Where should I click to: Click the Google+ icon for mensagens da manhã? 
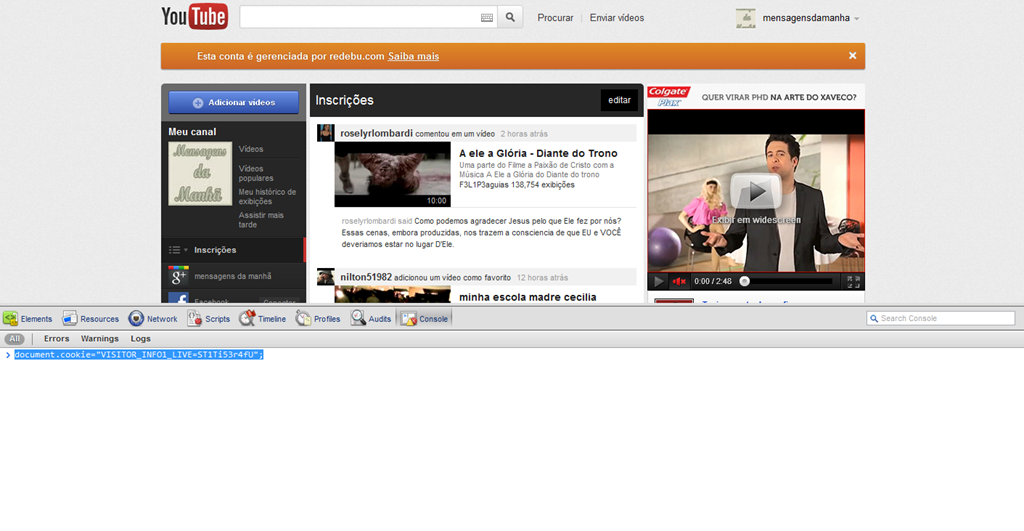pos(178,276)
